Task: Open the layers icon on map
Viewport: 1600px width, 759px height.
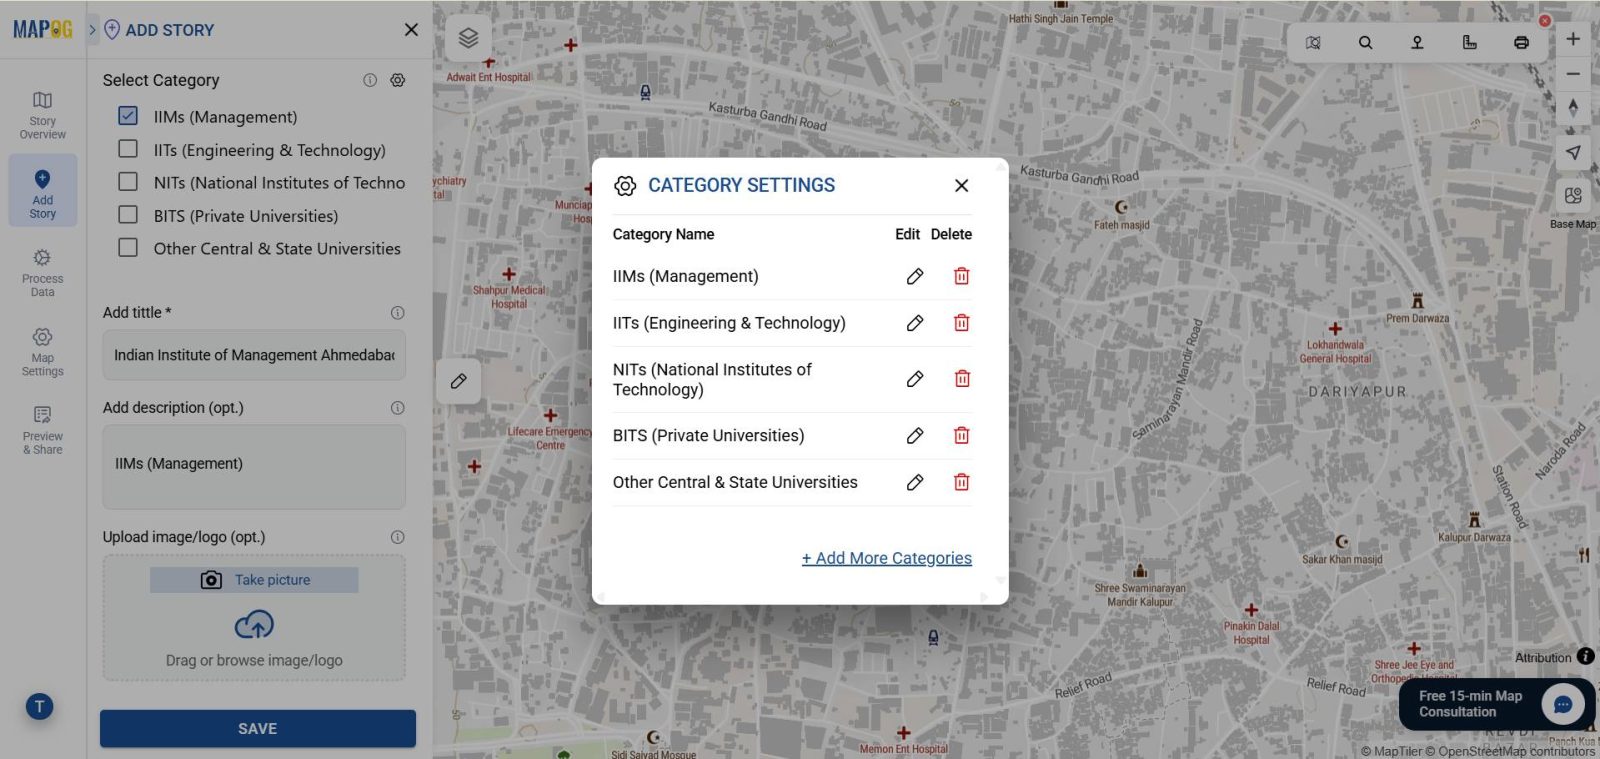Action: (468, 38)
